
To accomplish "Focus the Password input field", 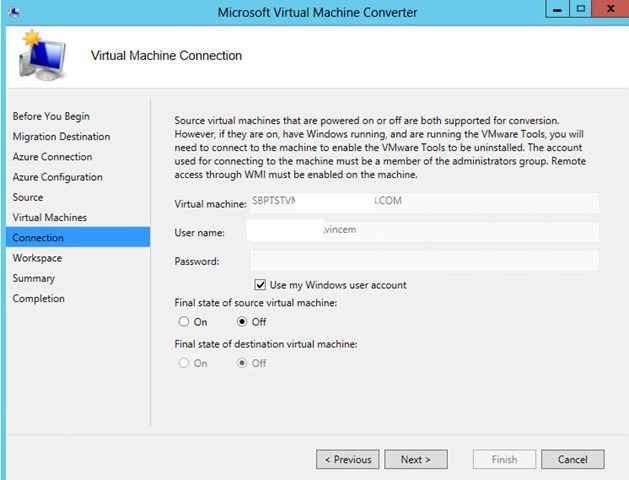I will tap(425, 261).
